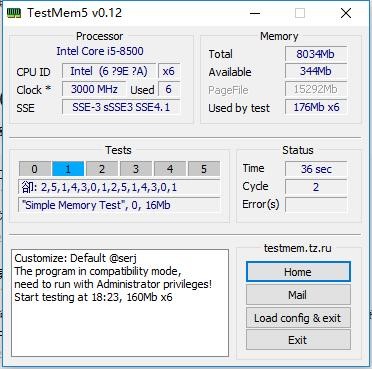Click "Start testing at 18:23" log line
This screenshot has width=372, height=369.
coord(93,297)
